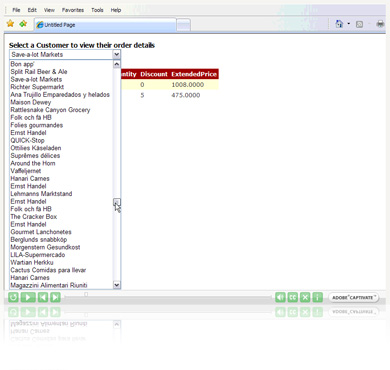Image resolution: width=390 pixels, height=370 pixels.
Task: Click the customer list scrollbar thumb
Action: (x=117, y=202)
